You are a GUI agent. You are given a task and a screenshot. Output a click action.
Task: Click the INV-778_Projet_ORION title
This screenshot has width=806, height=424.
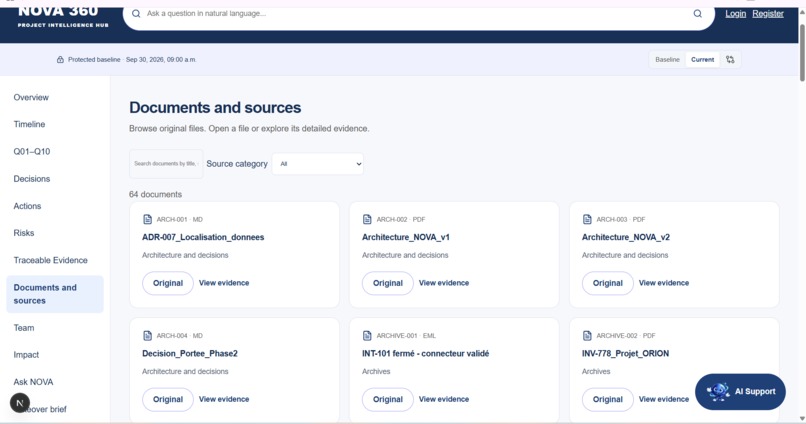[625, 354]
